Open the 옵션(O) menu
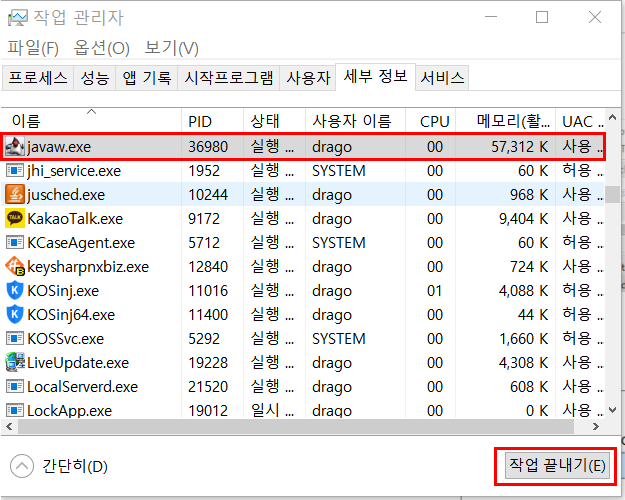This screenshot has height=500, width=625. (x=102, y=48)
